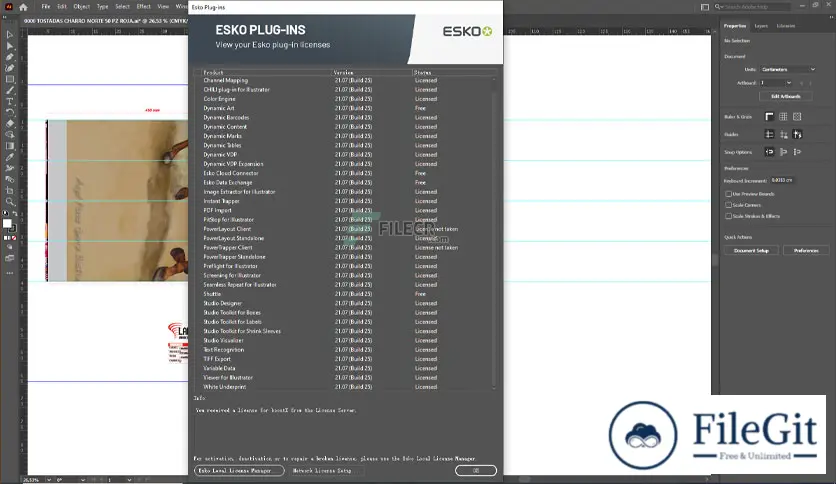Image resolution: width=836 pixels, height=484 pixels.
Task: Select the Rotate tool
Action: (10, 112)
